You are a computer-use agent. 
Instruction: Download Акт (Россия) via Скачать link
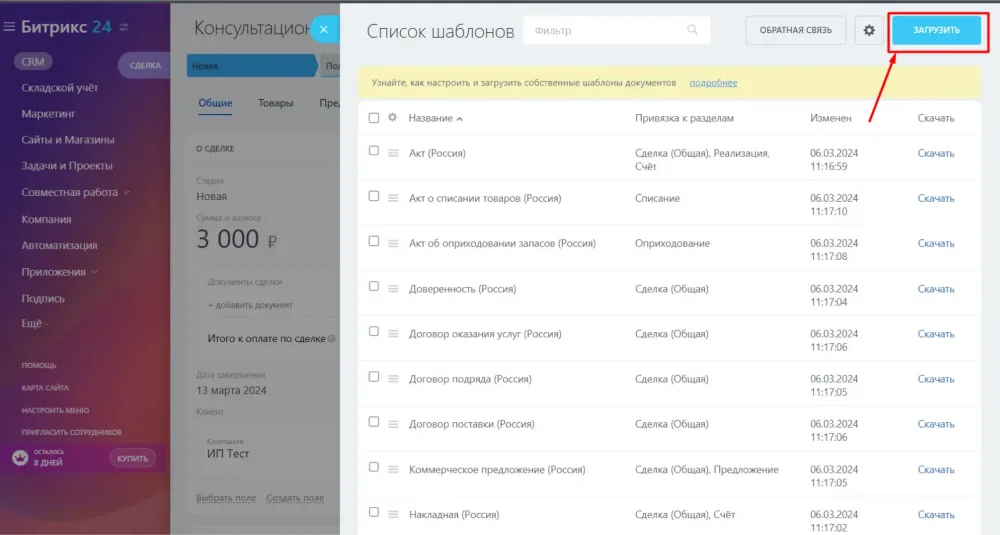(x=936, y=153)
